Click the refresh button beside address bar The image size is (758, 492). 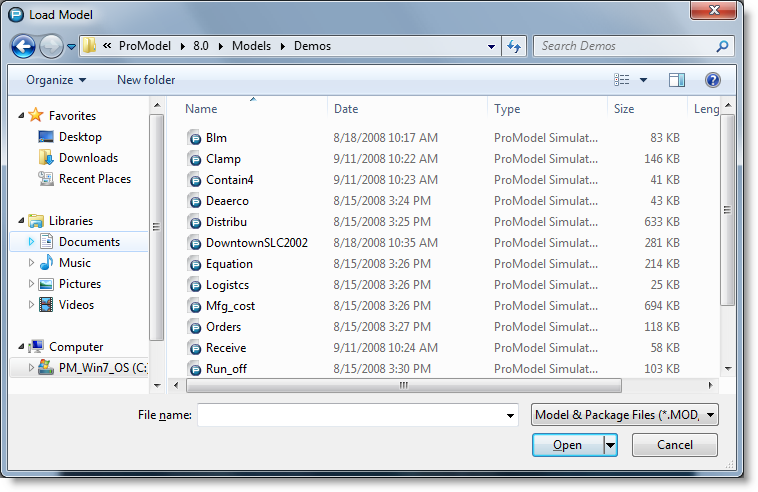pos(514,46)
